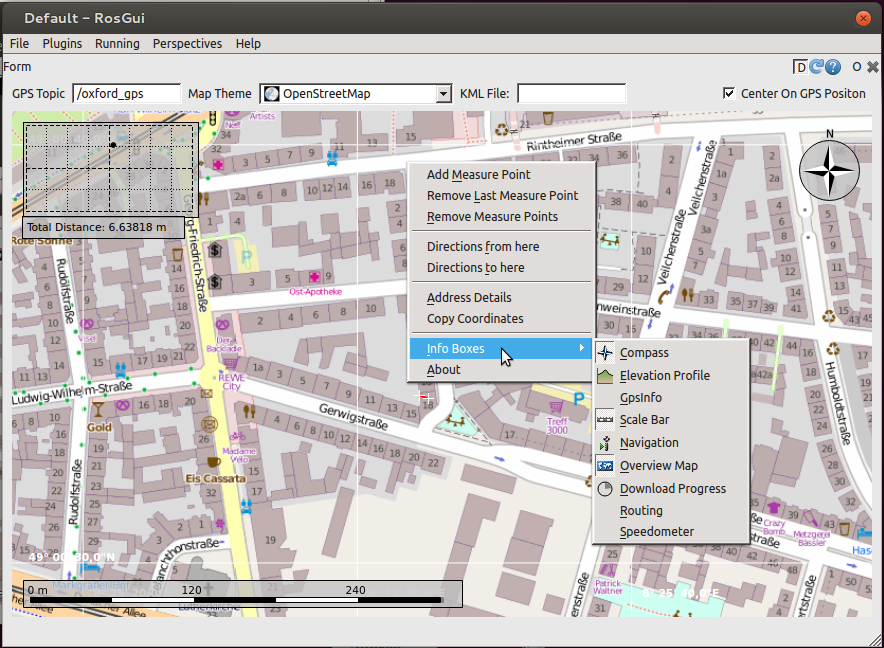
Task: Select Add Measure Point from context menu
Action: [x=478, y=175]
